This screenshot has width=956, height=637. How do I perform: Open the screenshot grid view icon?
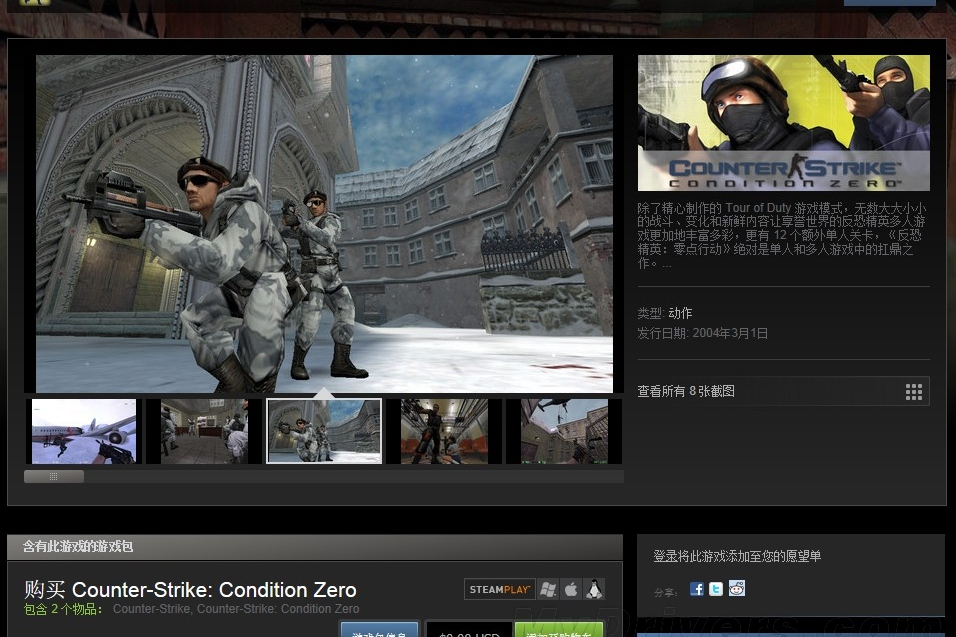(913, 392)
